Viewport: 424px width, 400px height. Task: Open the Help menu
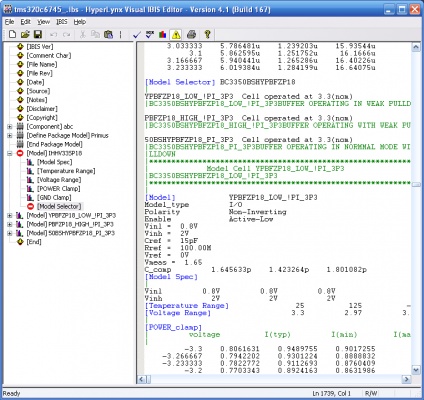point(80,22)
